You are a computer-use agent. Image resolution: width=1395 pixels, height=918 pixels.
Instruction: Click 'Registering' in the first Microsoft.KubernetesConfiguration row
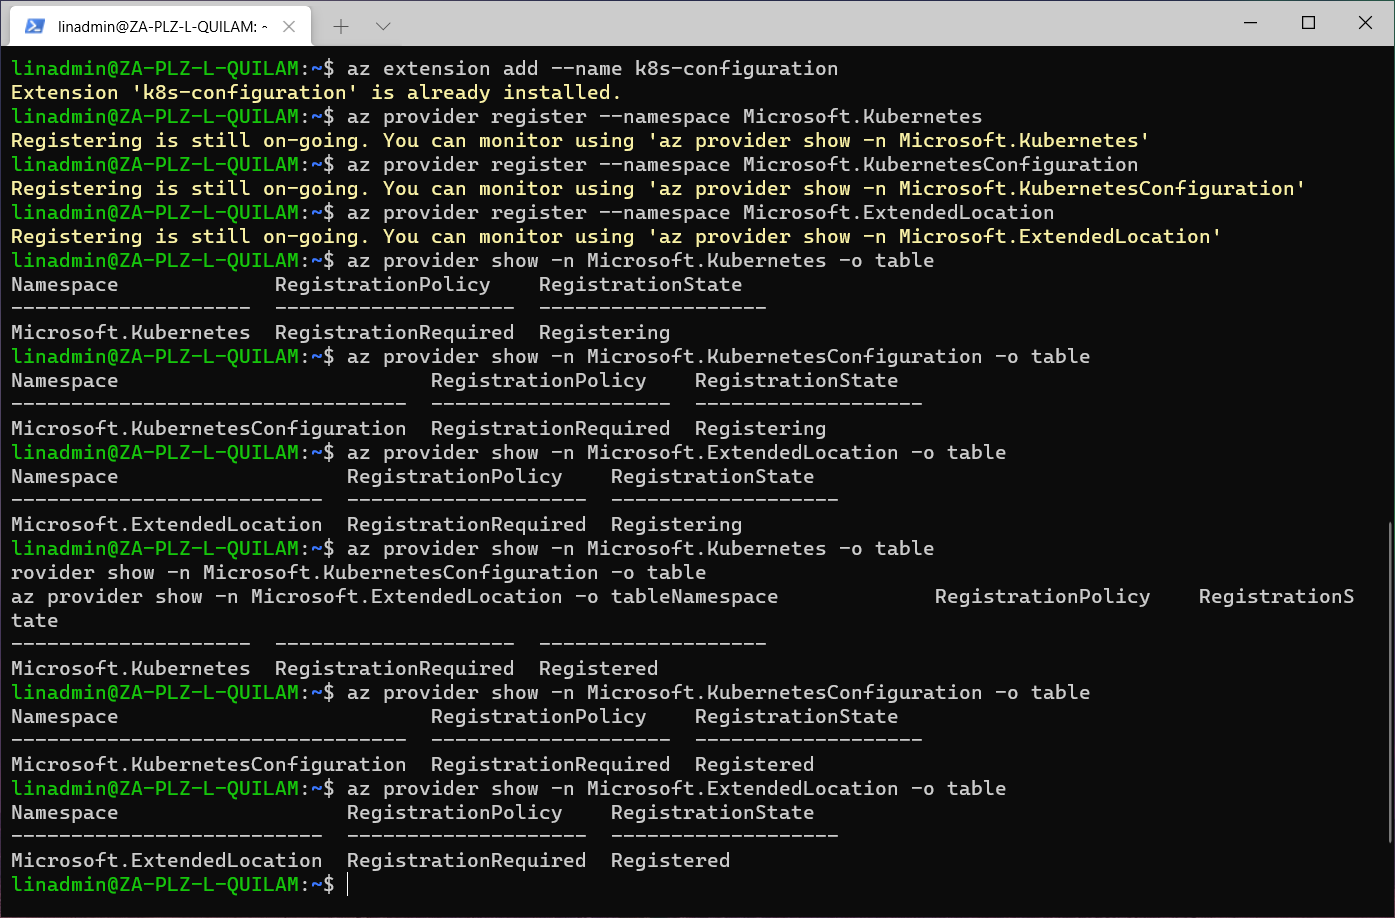point(761,429)
